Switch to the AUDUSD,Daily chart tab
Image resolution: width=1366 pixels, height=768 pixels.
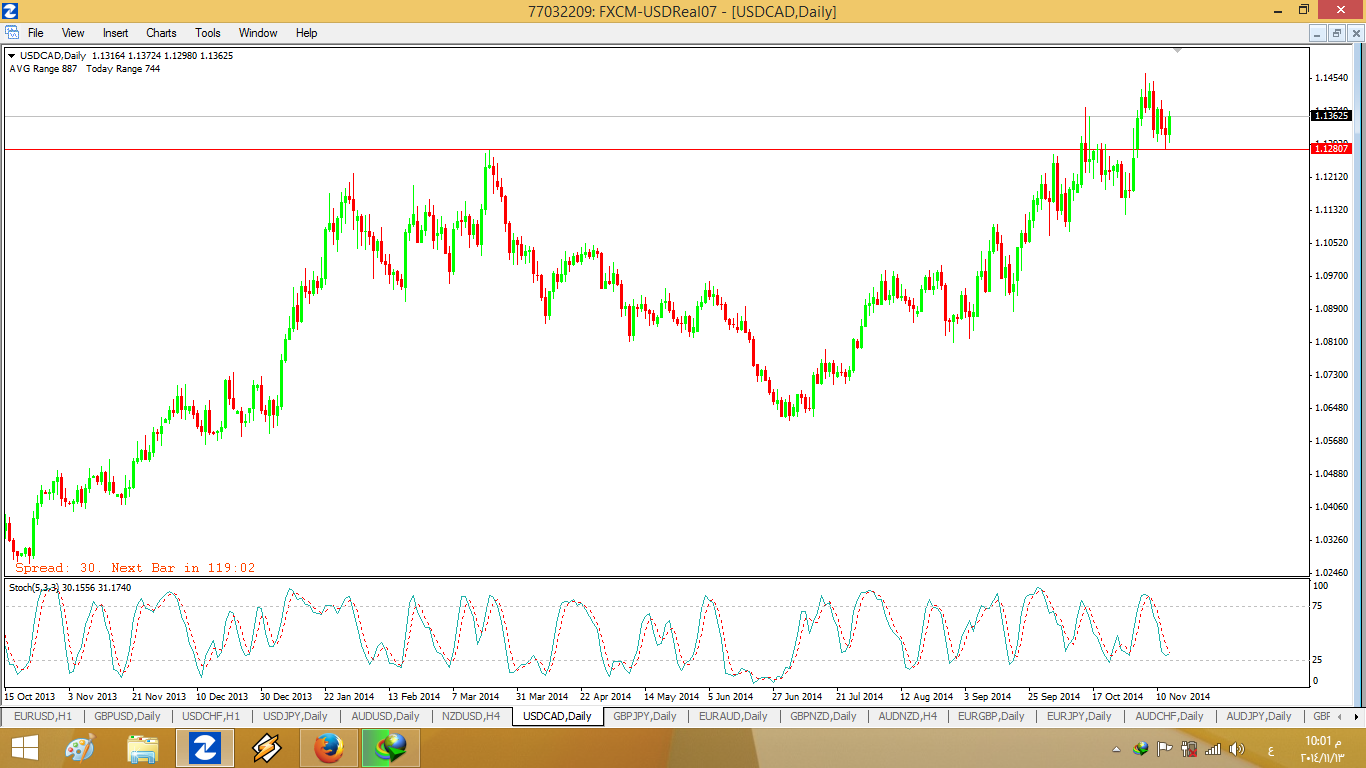click(x=385, y=716)
